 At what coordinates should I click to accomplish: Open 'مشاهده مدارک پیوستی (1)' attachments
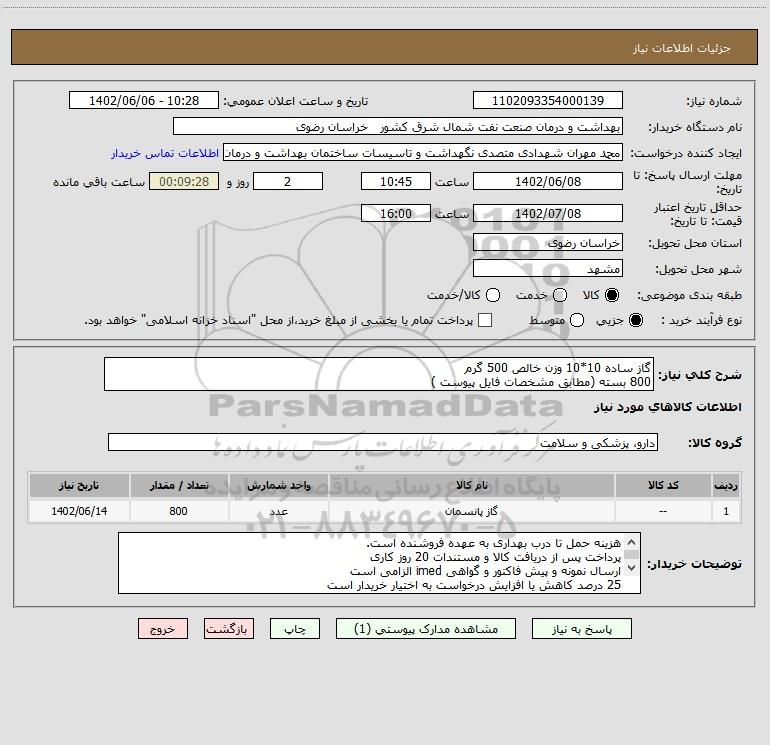[426, 629]
